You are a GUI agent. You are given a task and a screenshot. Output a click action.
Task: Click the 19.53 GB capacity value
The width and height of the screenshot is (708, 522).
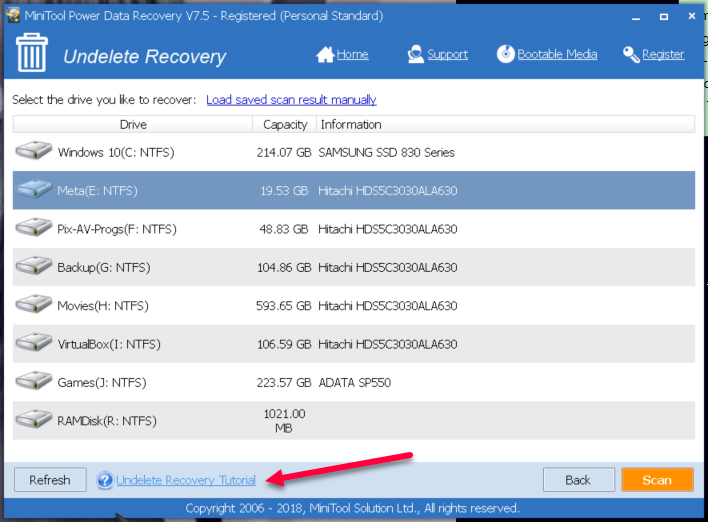[x=284, y=191]
